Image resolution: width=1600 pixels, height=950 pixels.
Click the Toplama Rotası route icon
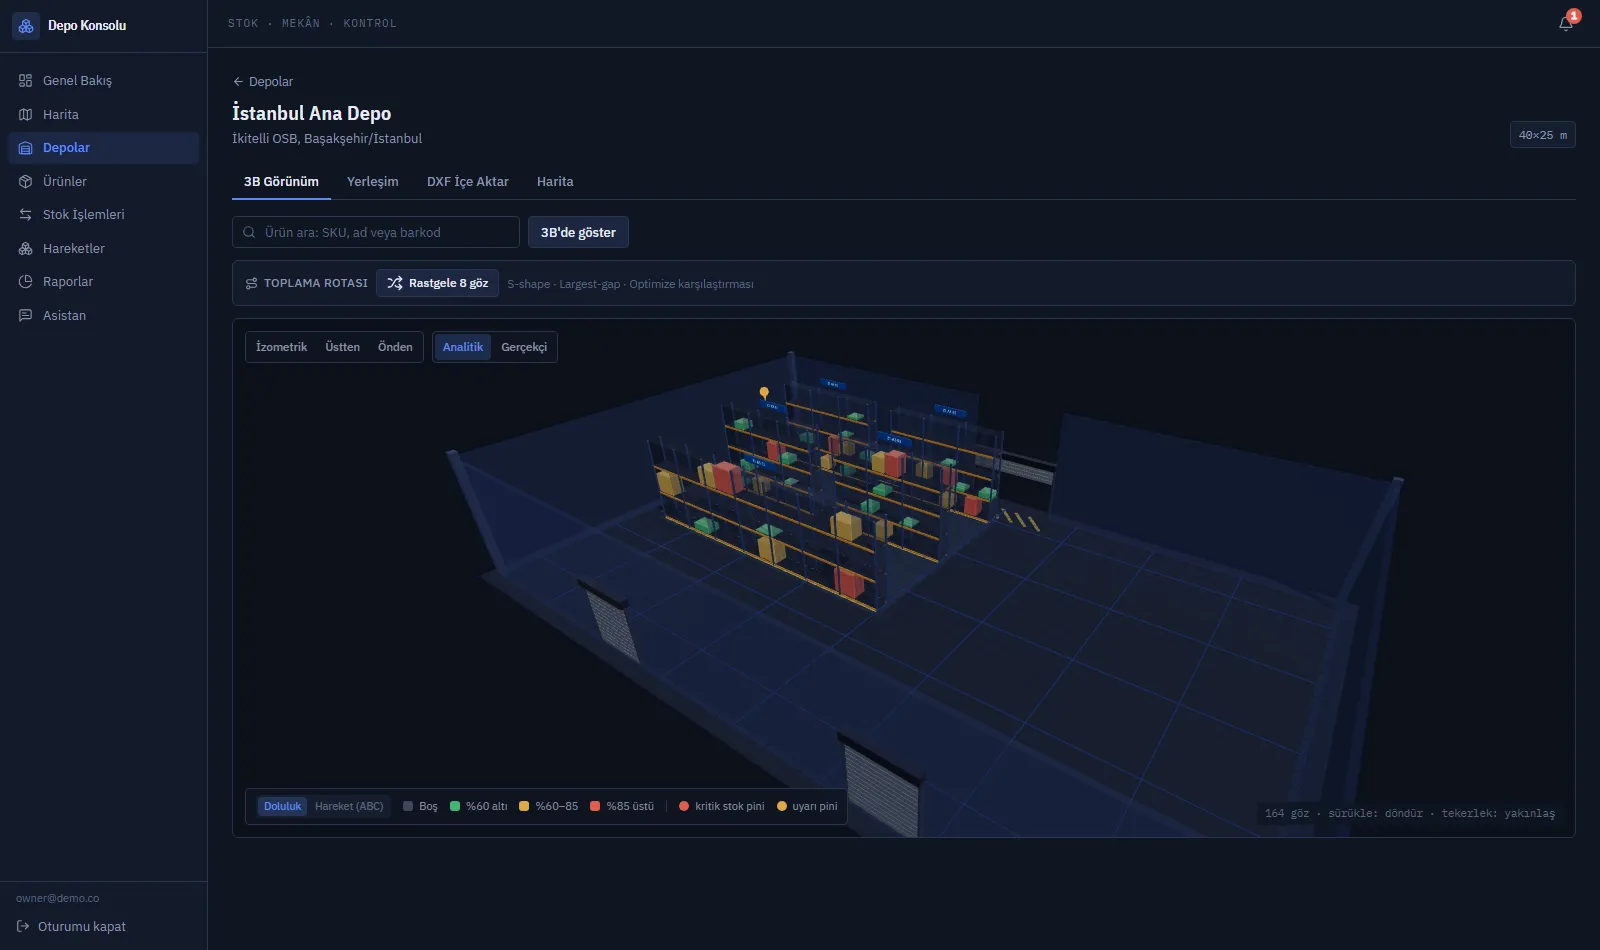(x=251, y=283)
